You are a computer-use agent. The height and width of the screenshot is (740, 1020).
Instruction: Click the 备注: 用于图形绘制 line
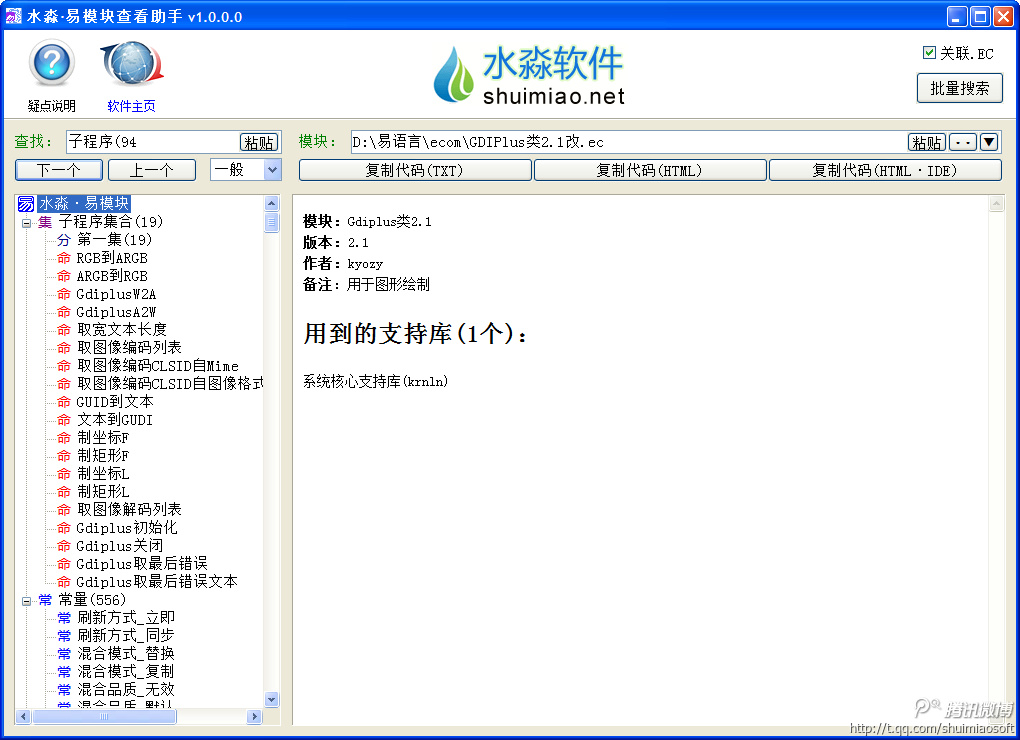366,284
